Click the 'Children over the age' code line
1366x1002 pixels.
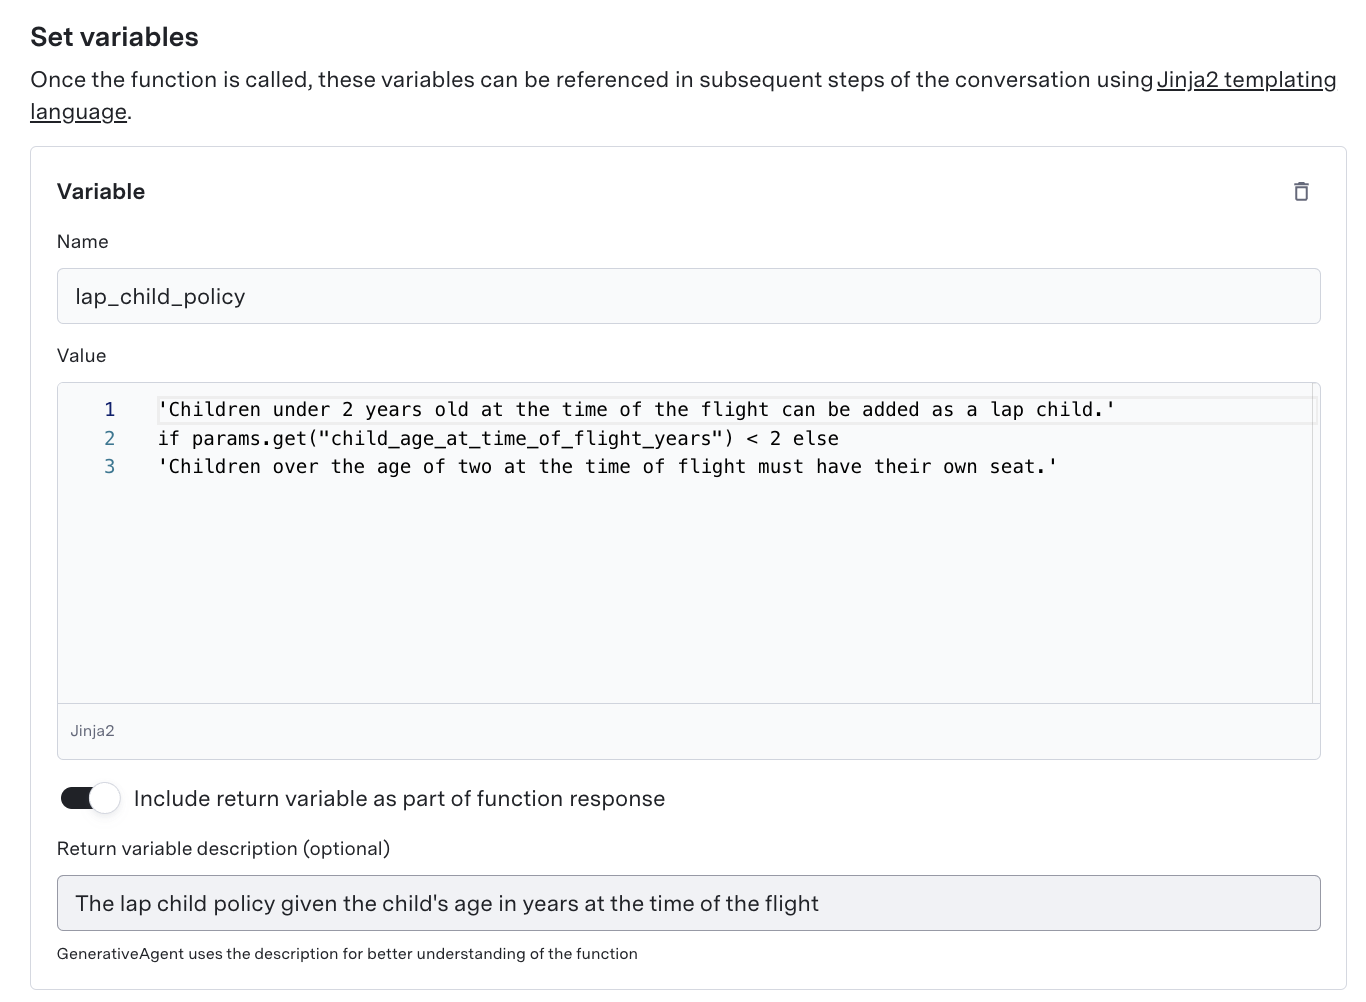607,466
